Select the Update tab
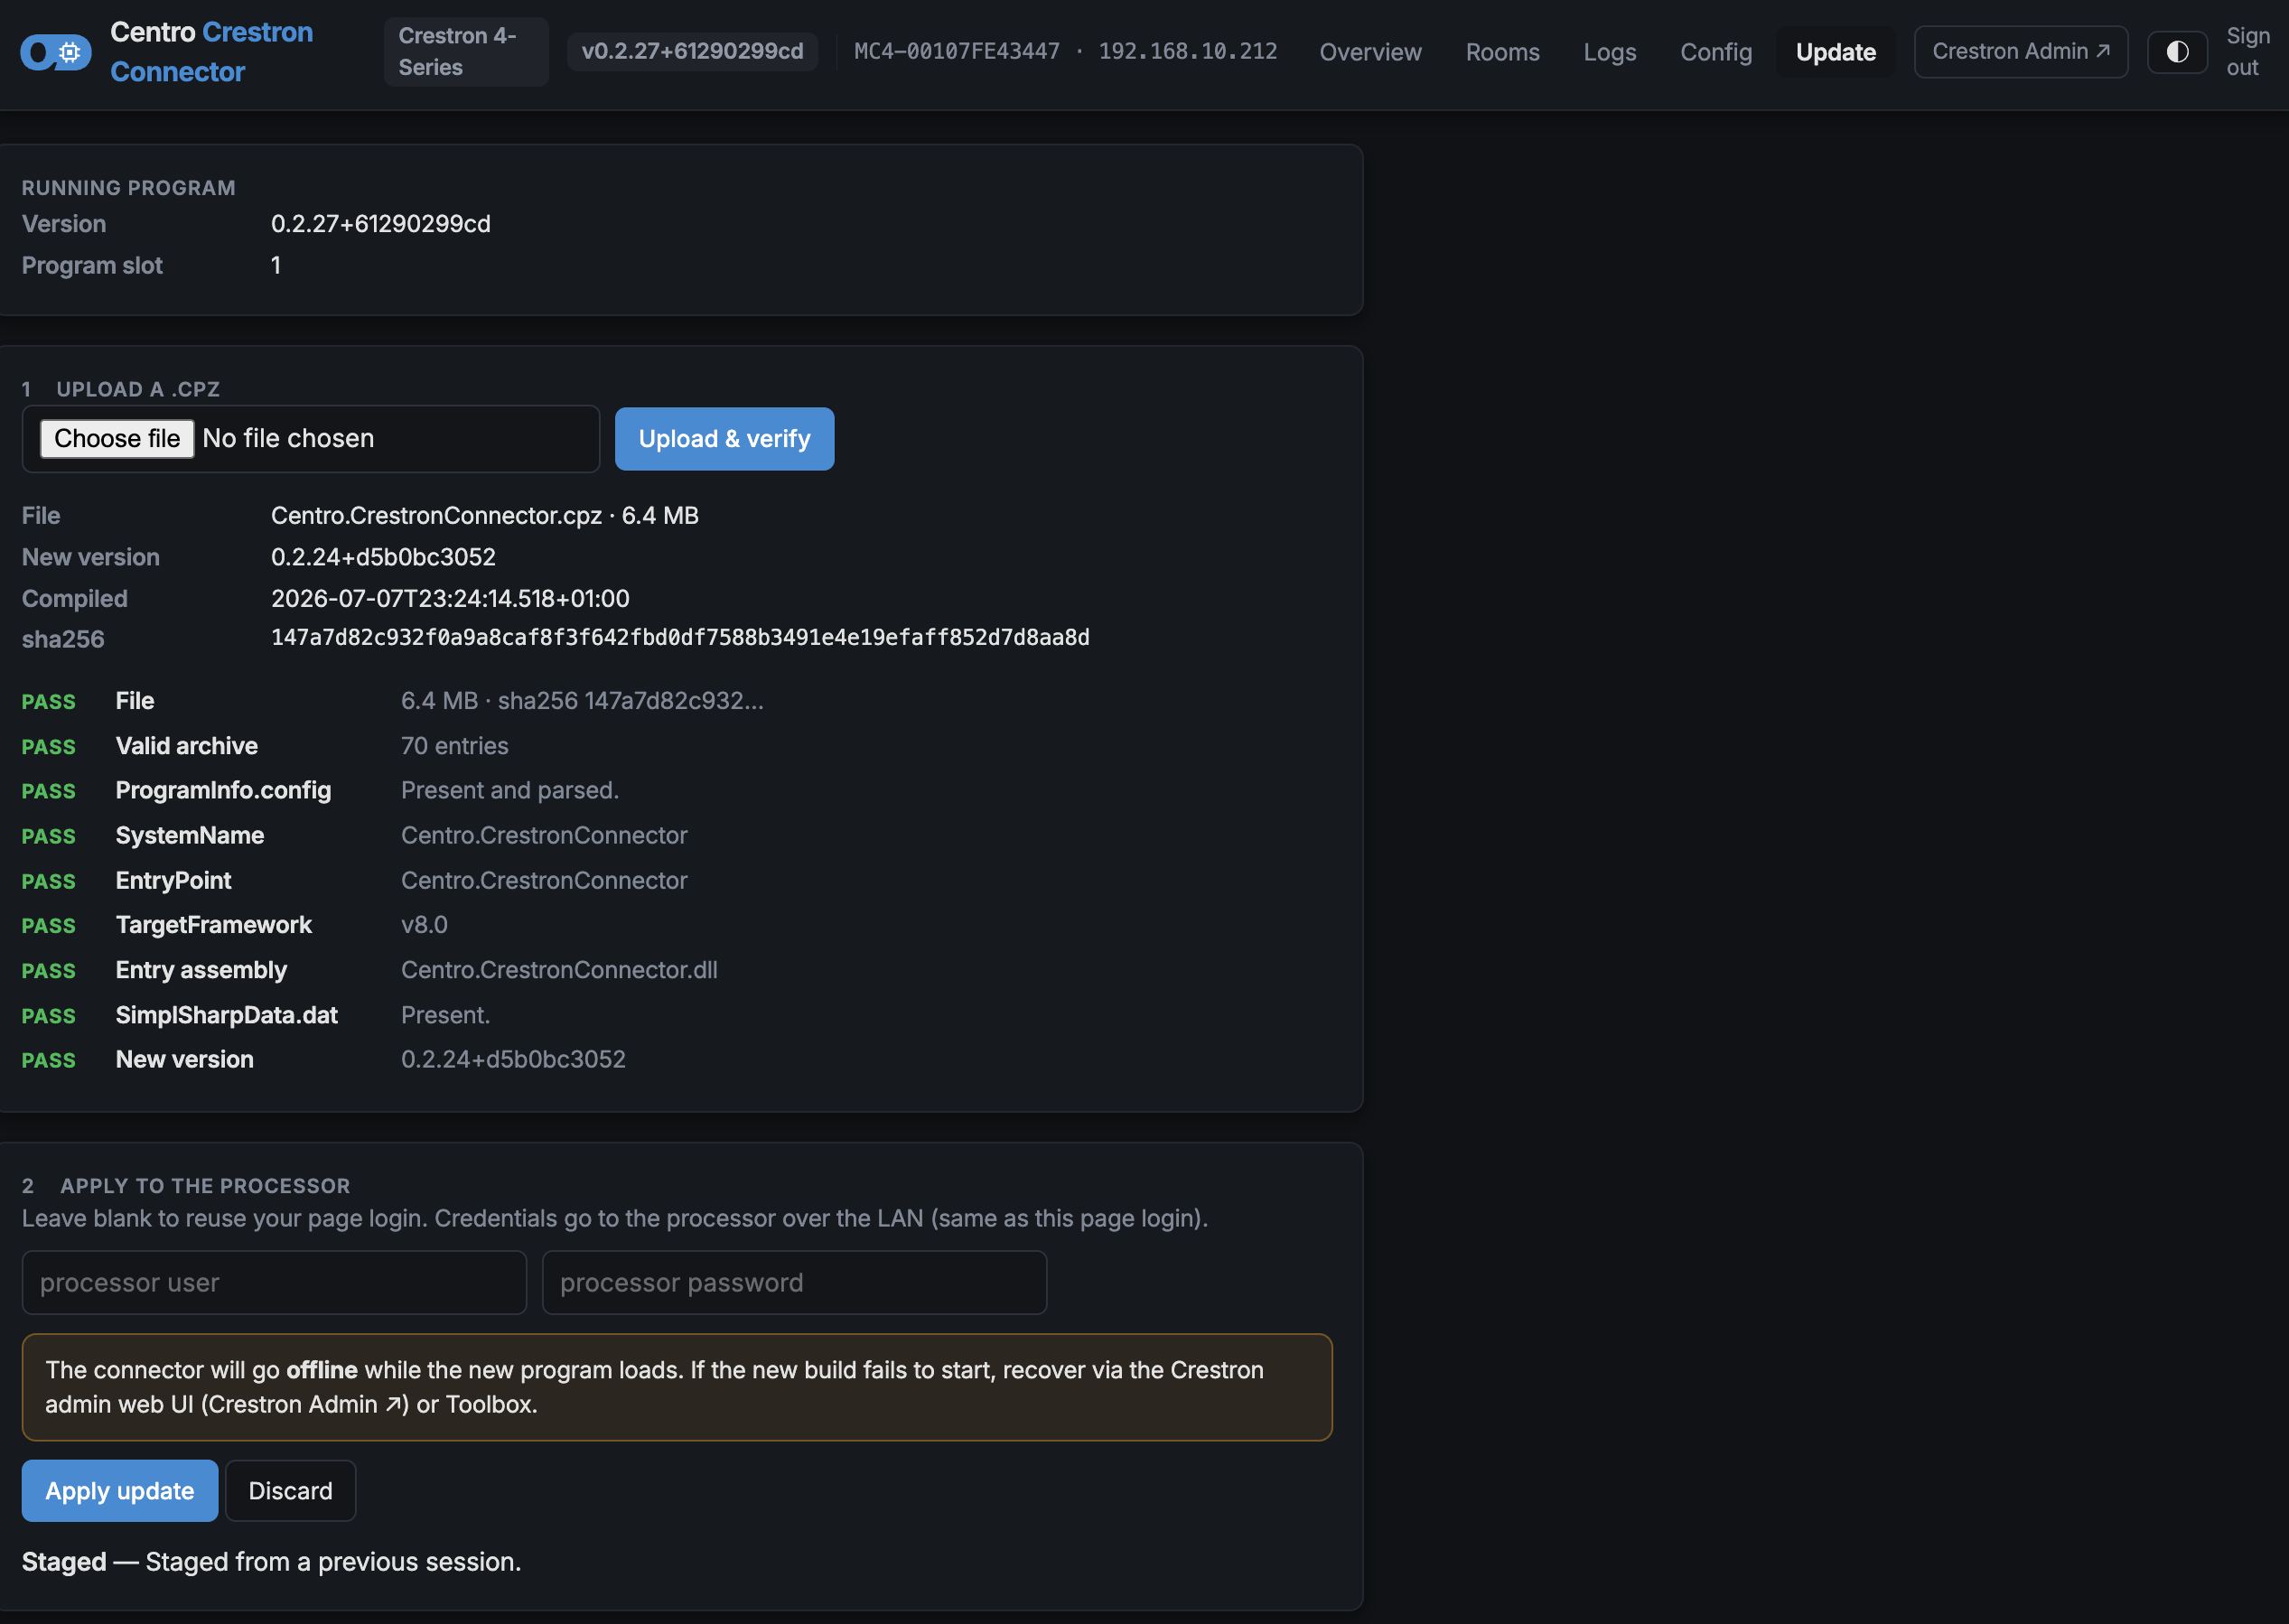Image resolution: width=2289 pixels, height=1624 pixels. [x=1835, y=52]
